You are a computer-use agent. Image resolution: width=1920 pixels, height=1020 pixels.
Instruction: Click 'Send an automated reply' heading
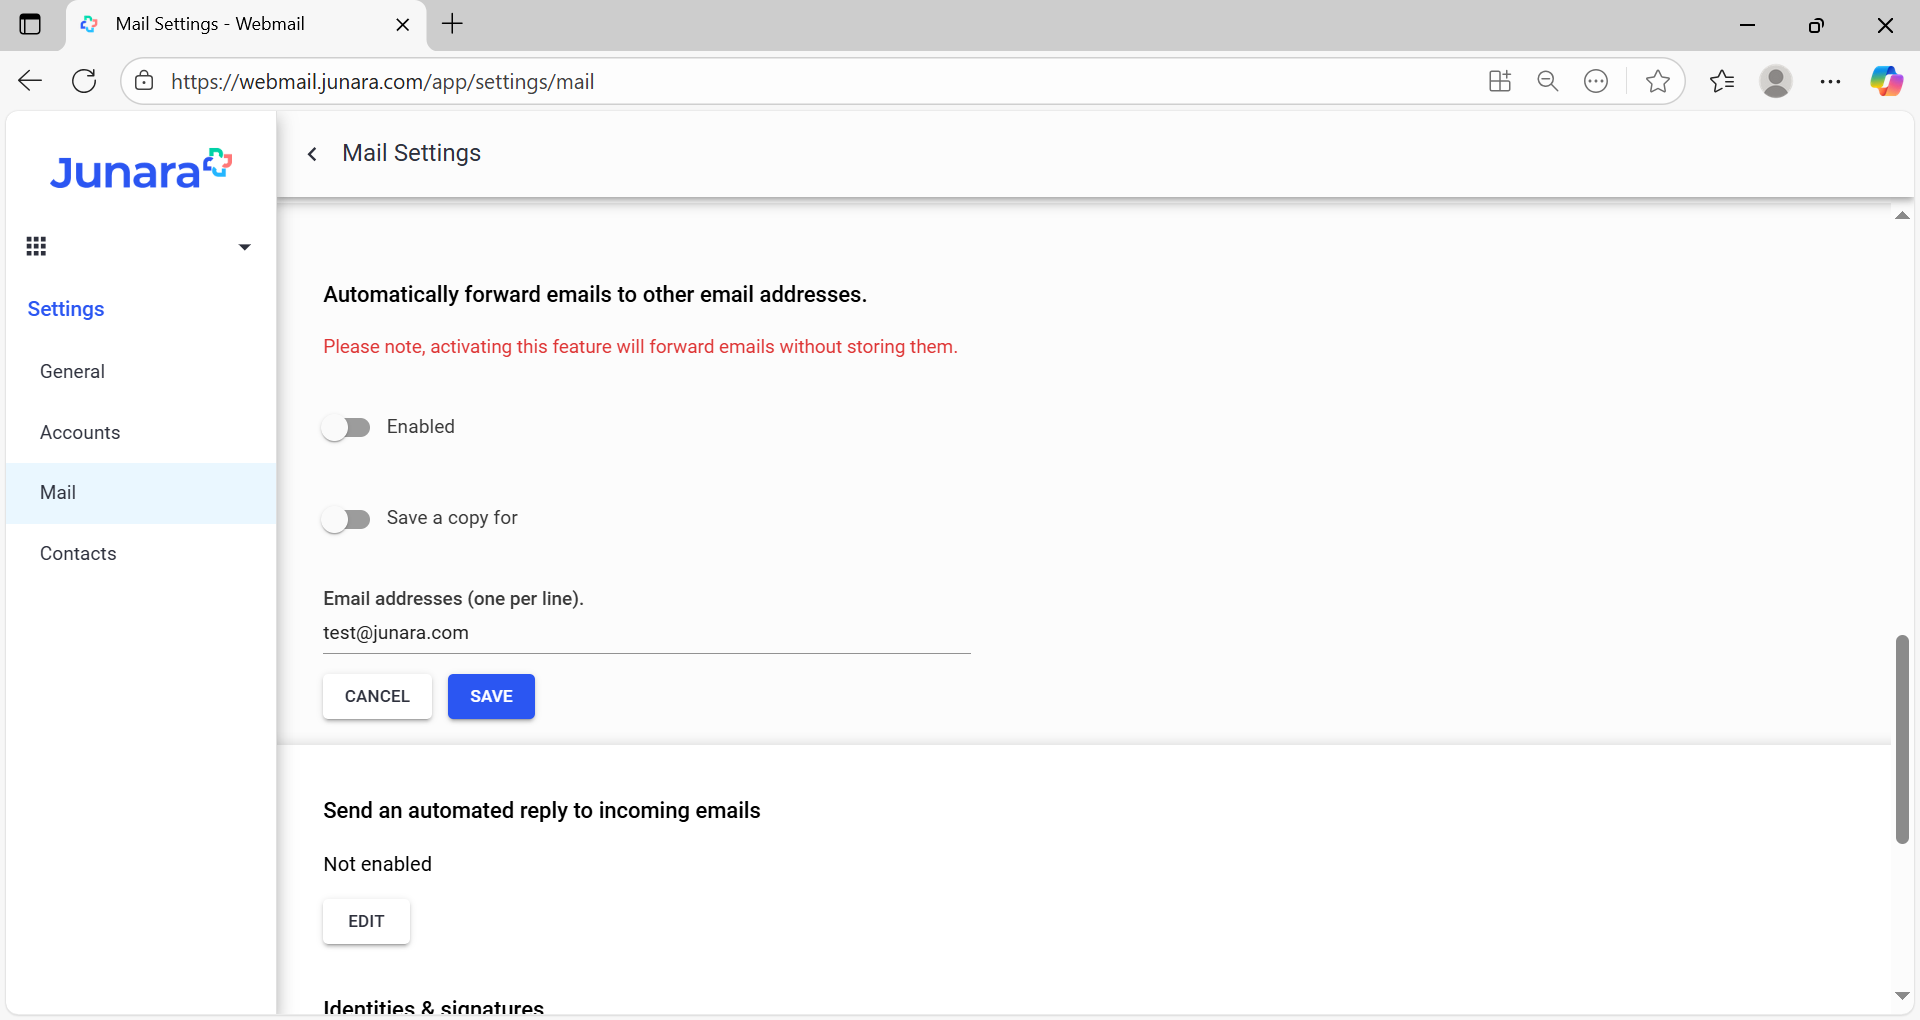(x=541, y=811)
